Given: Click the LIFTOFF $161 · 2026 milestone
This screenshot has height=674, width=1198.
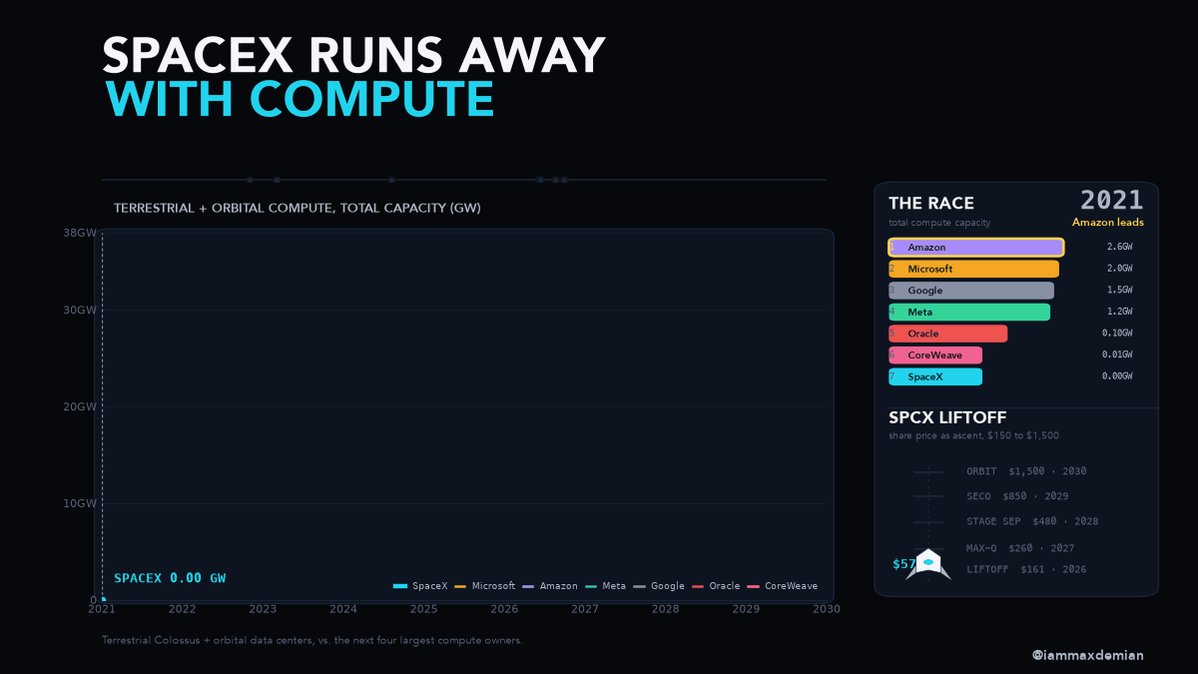Looking at the screenshot, I should click(1026, 569).
